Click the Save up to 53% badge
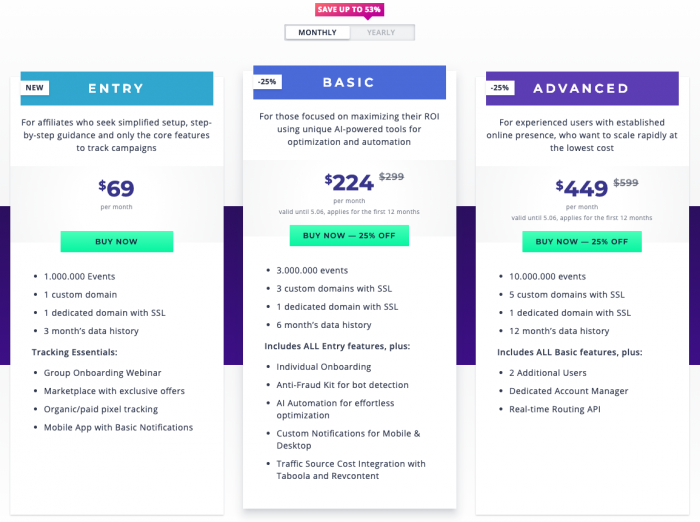 (x=349, y=9)
